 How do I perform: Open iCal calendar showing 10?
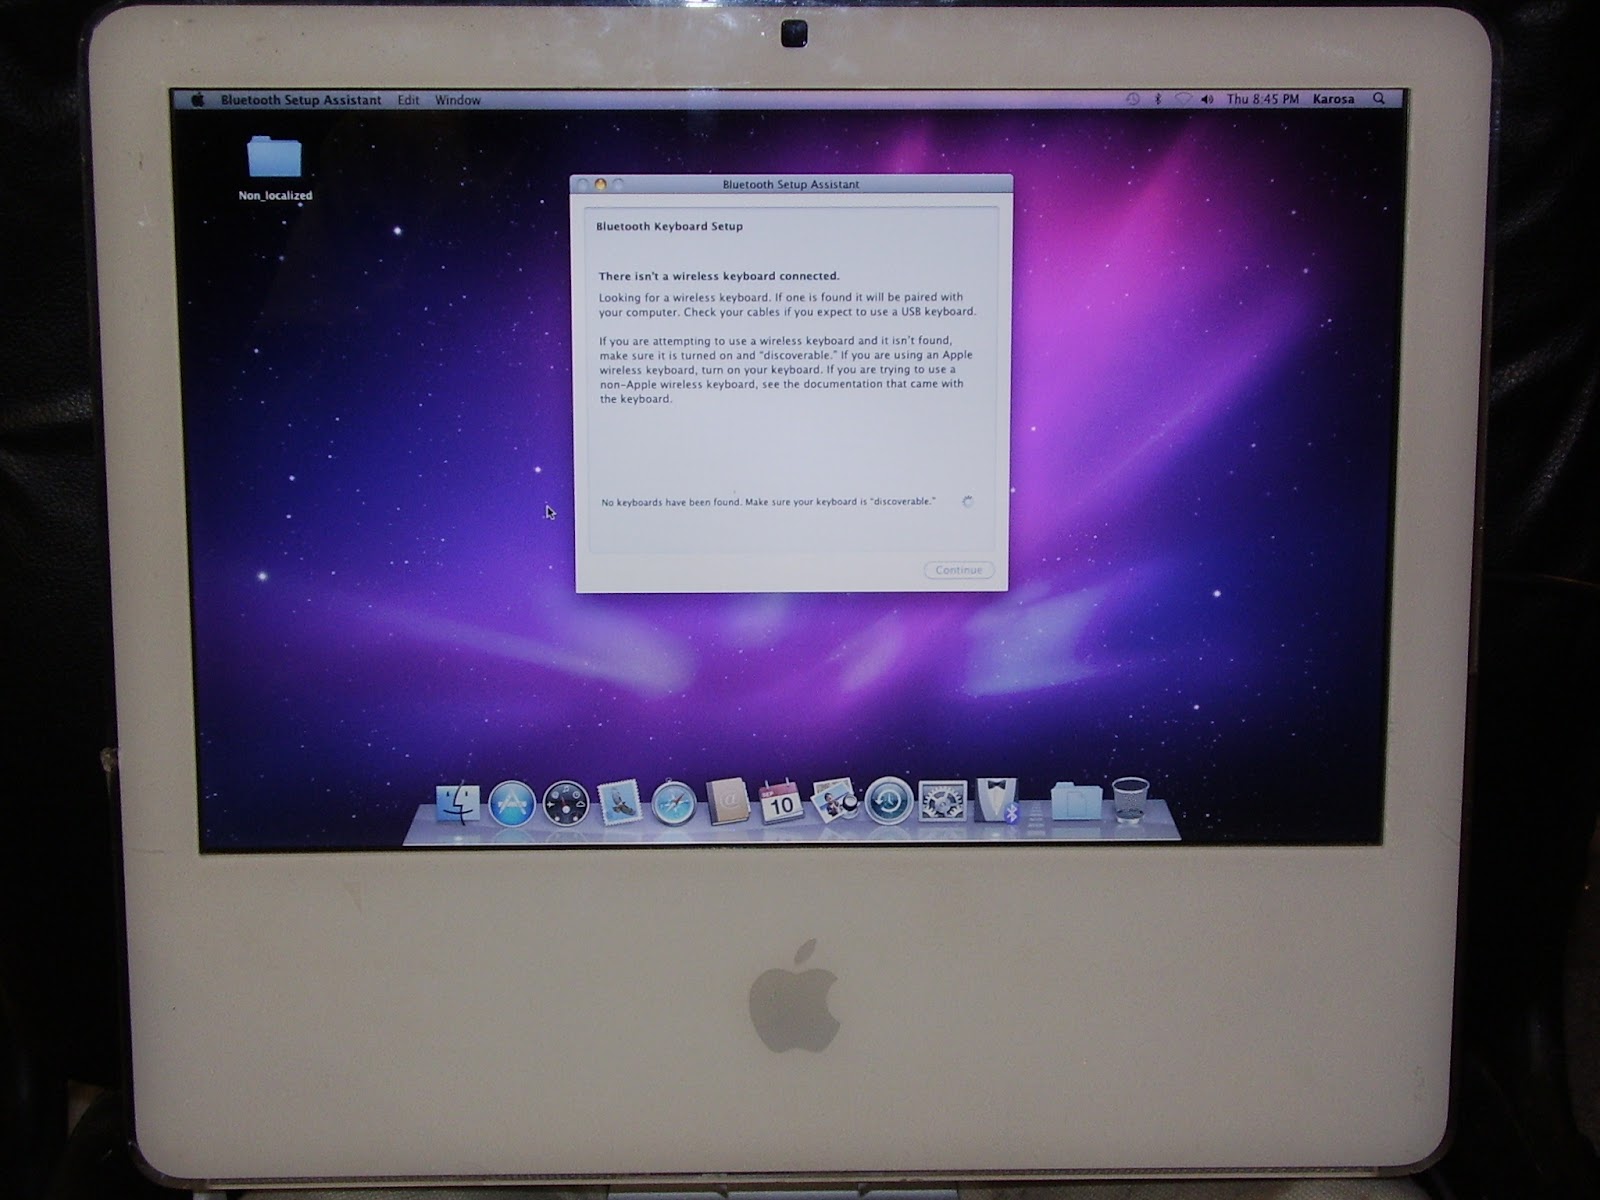click(x=781, y=802)
